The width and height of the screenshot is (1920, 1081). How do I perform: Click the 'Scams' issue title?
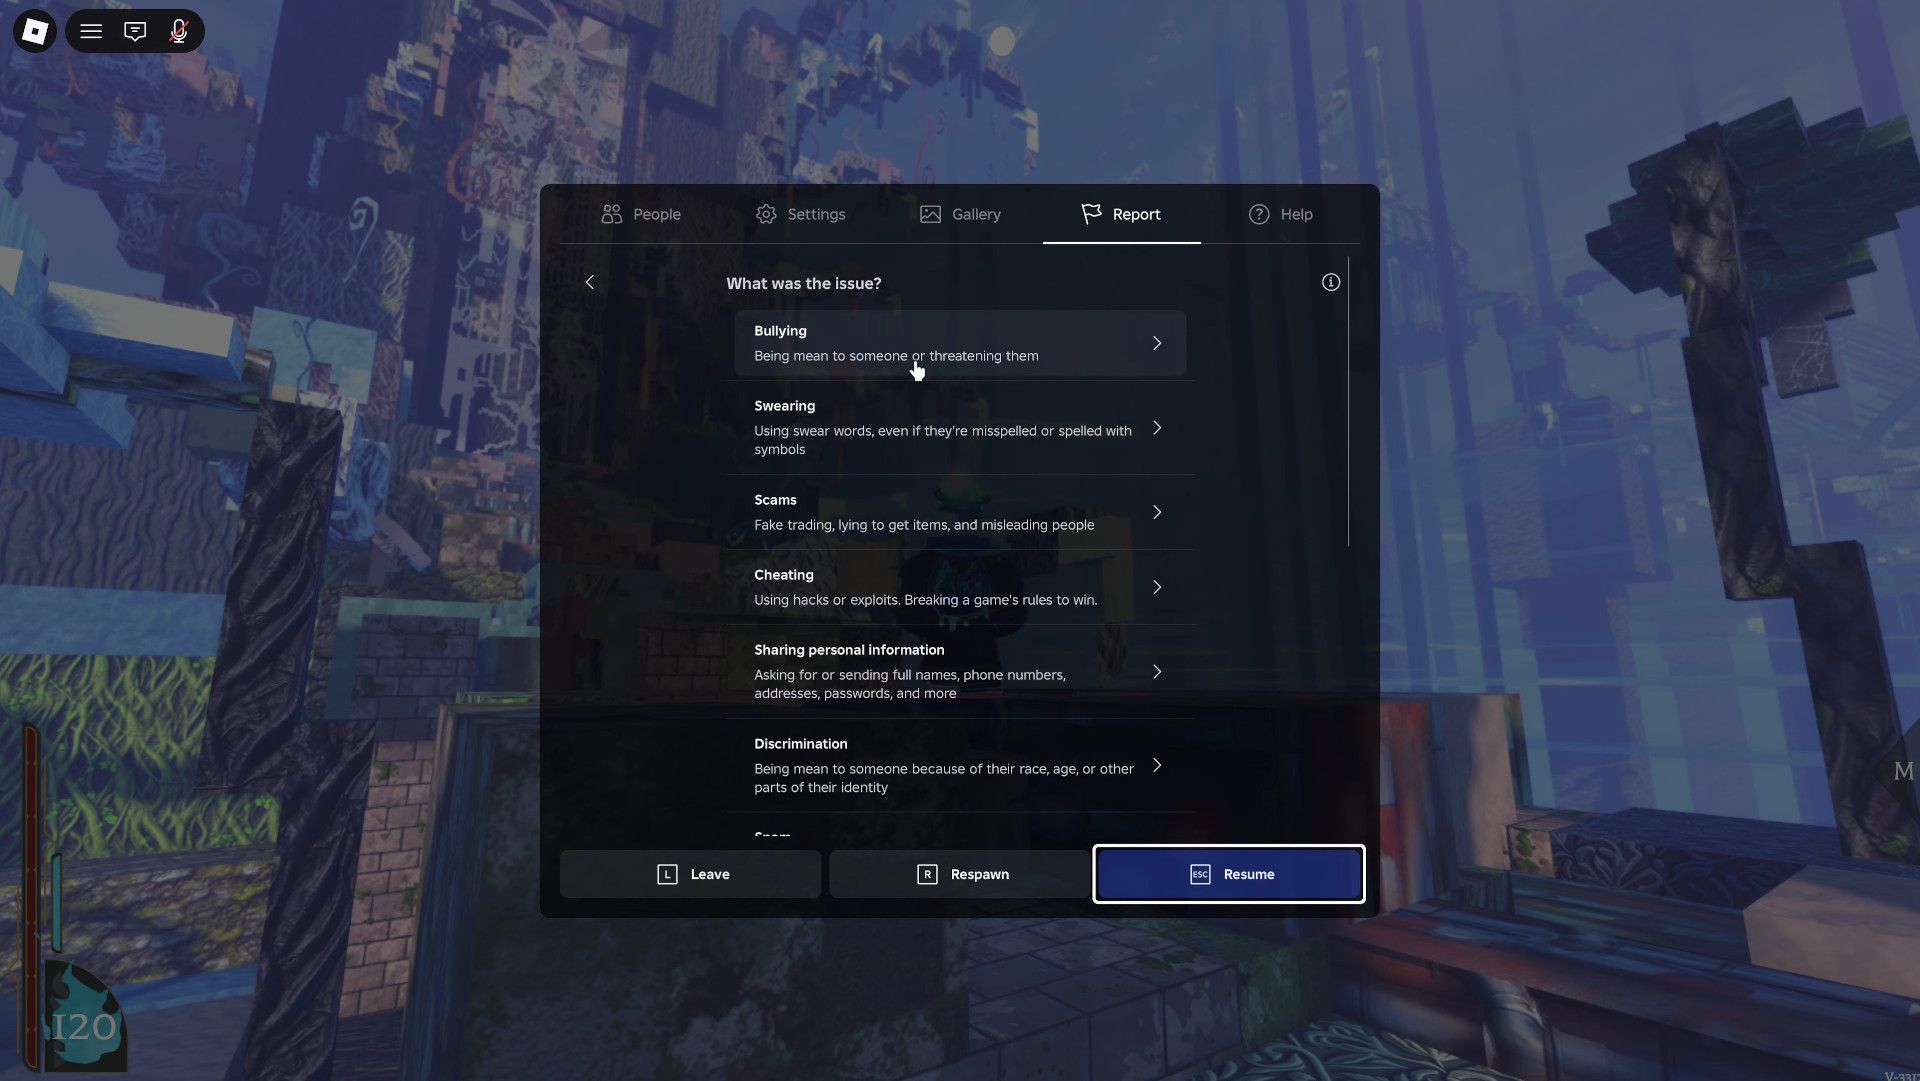(x=775, y=500)
